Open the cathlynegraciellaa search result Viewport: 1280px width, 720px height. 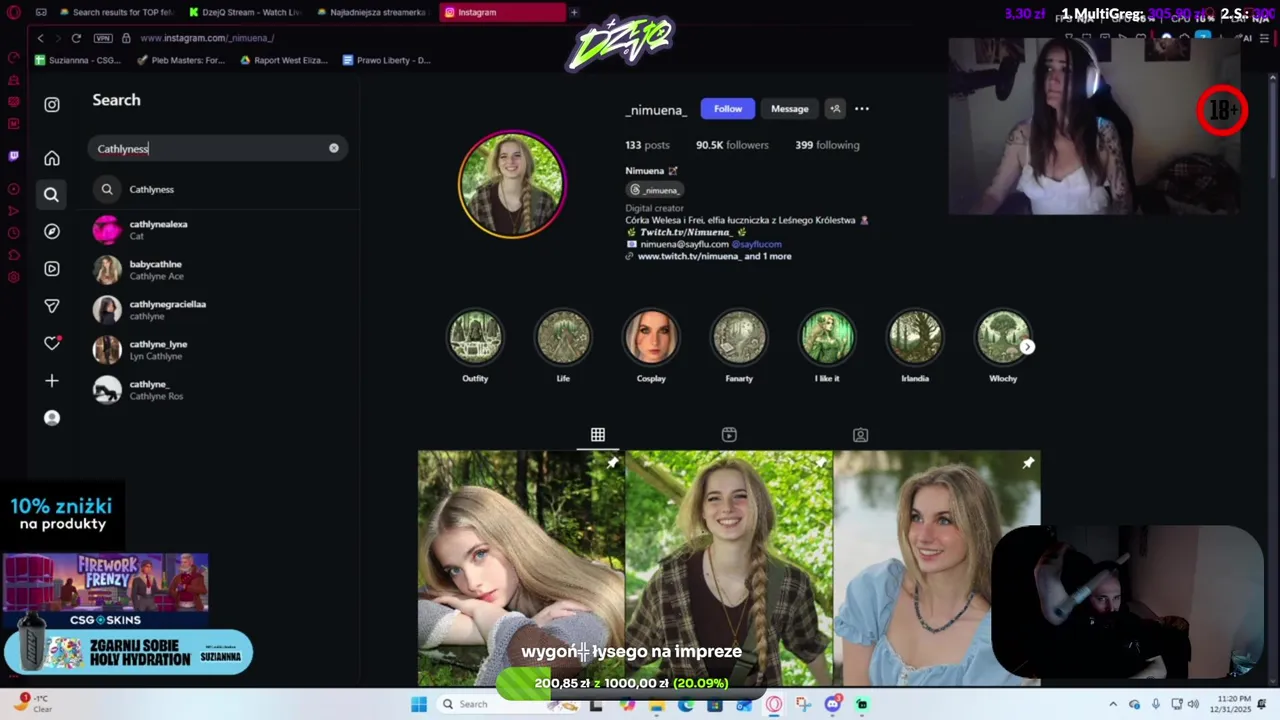(218, 310)
